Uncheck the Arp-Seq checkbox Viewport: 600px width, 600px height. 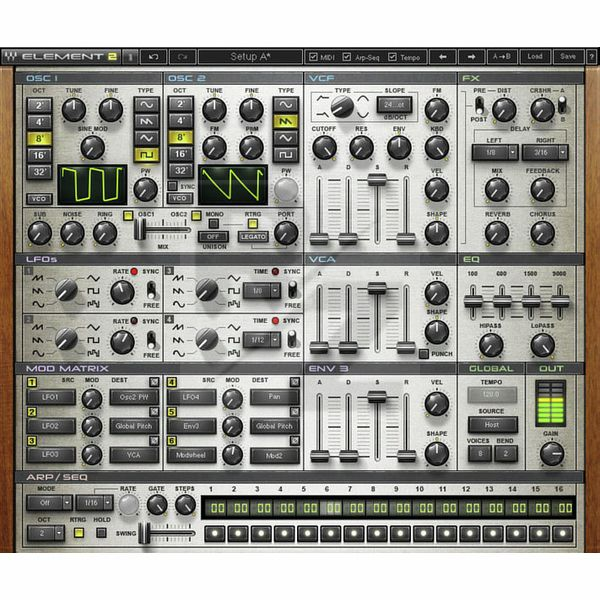pyautogui.click(x=351, y=56)
